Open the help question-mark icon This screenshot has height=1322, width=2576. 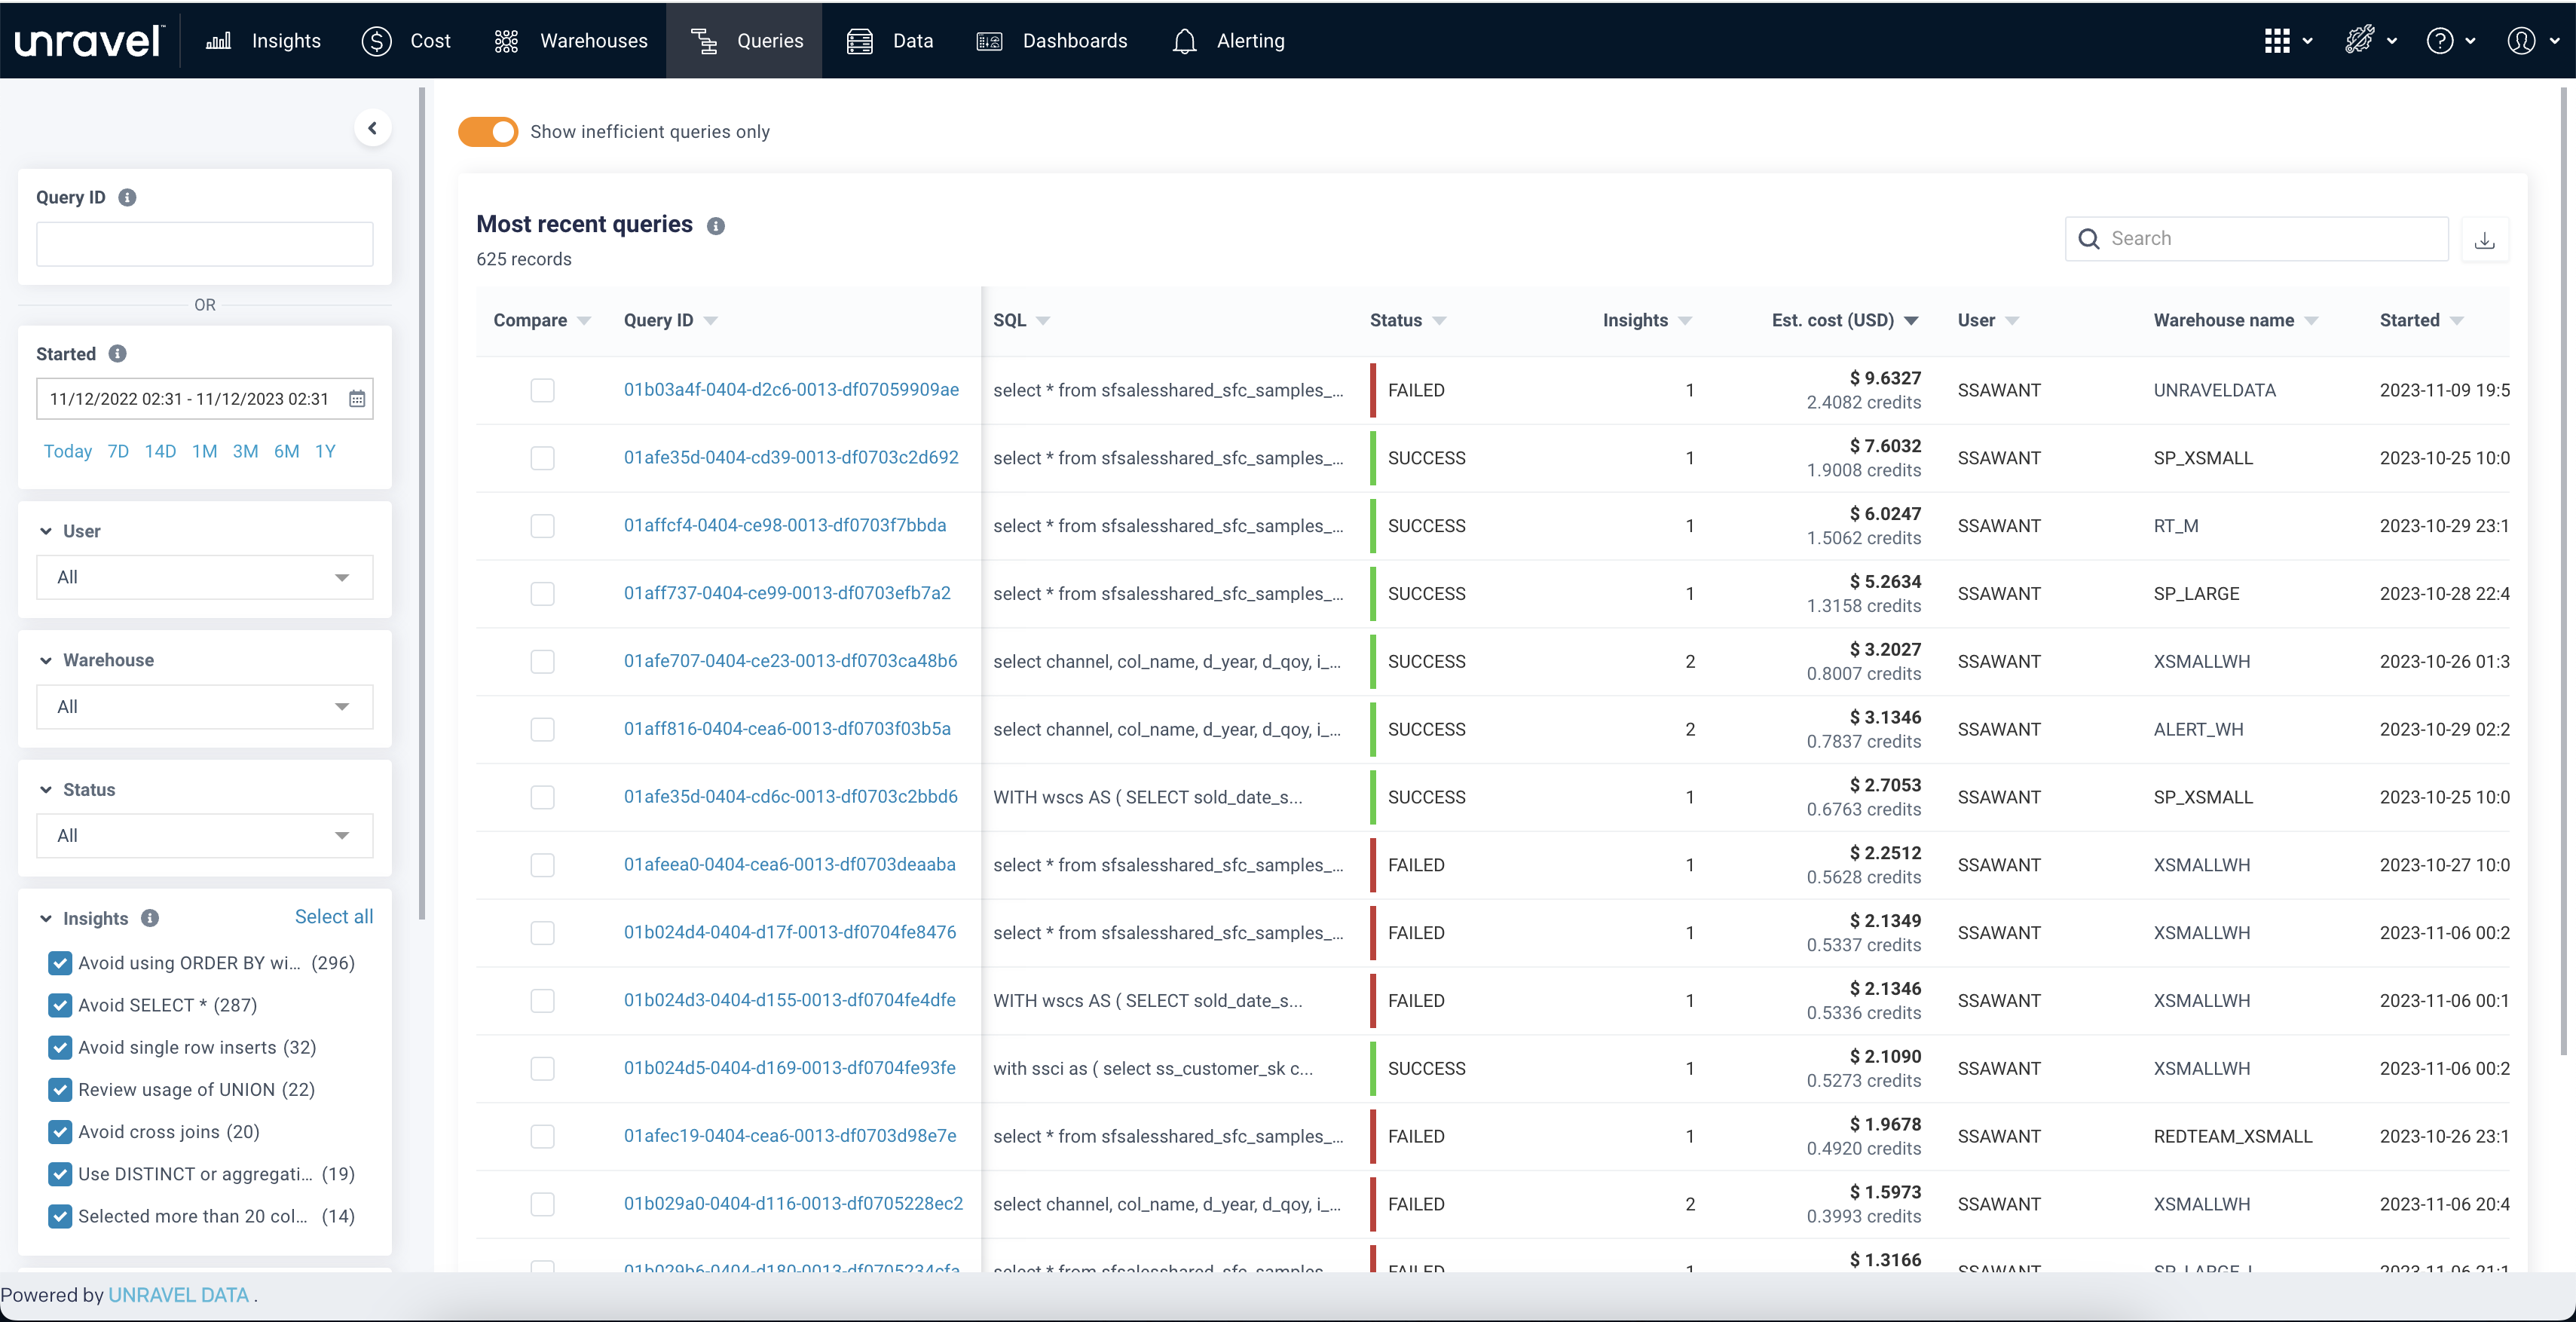(x=2440, y=41)
